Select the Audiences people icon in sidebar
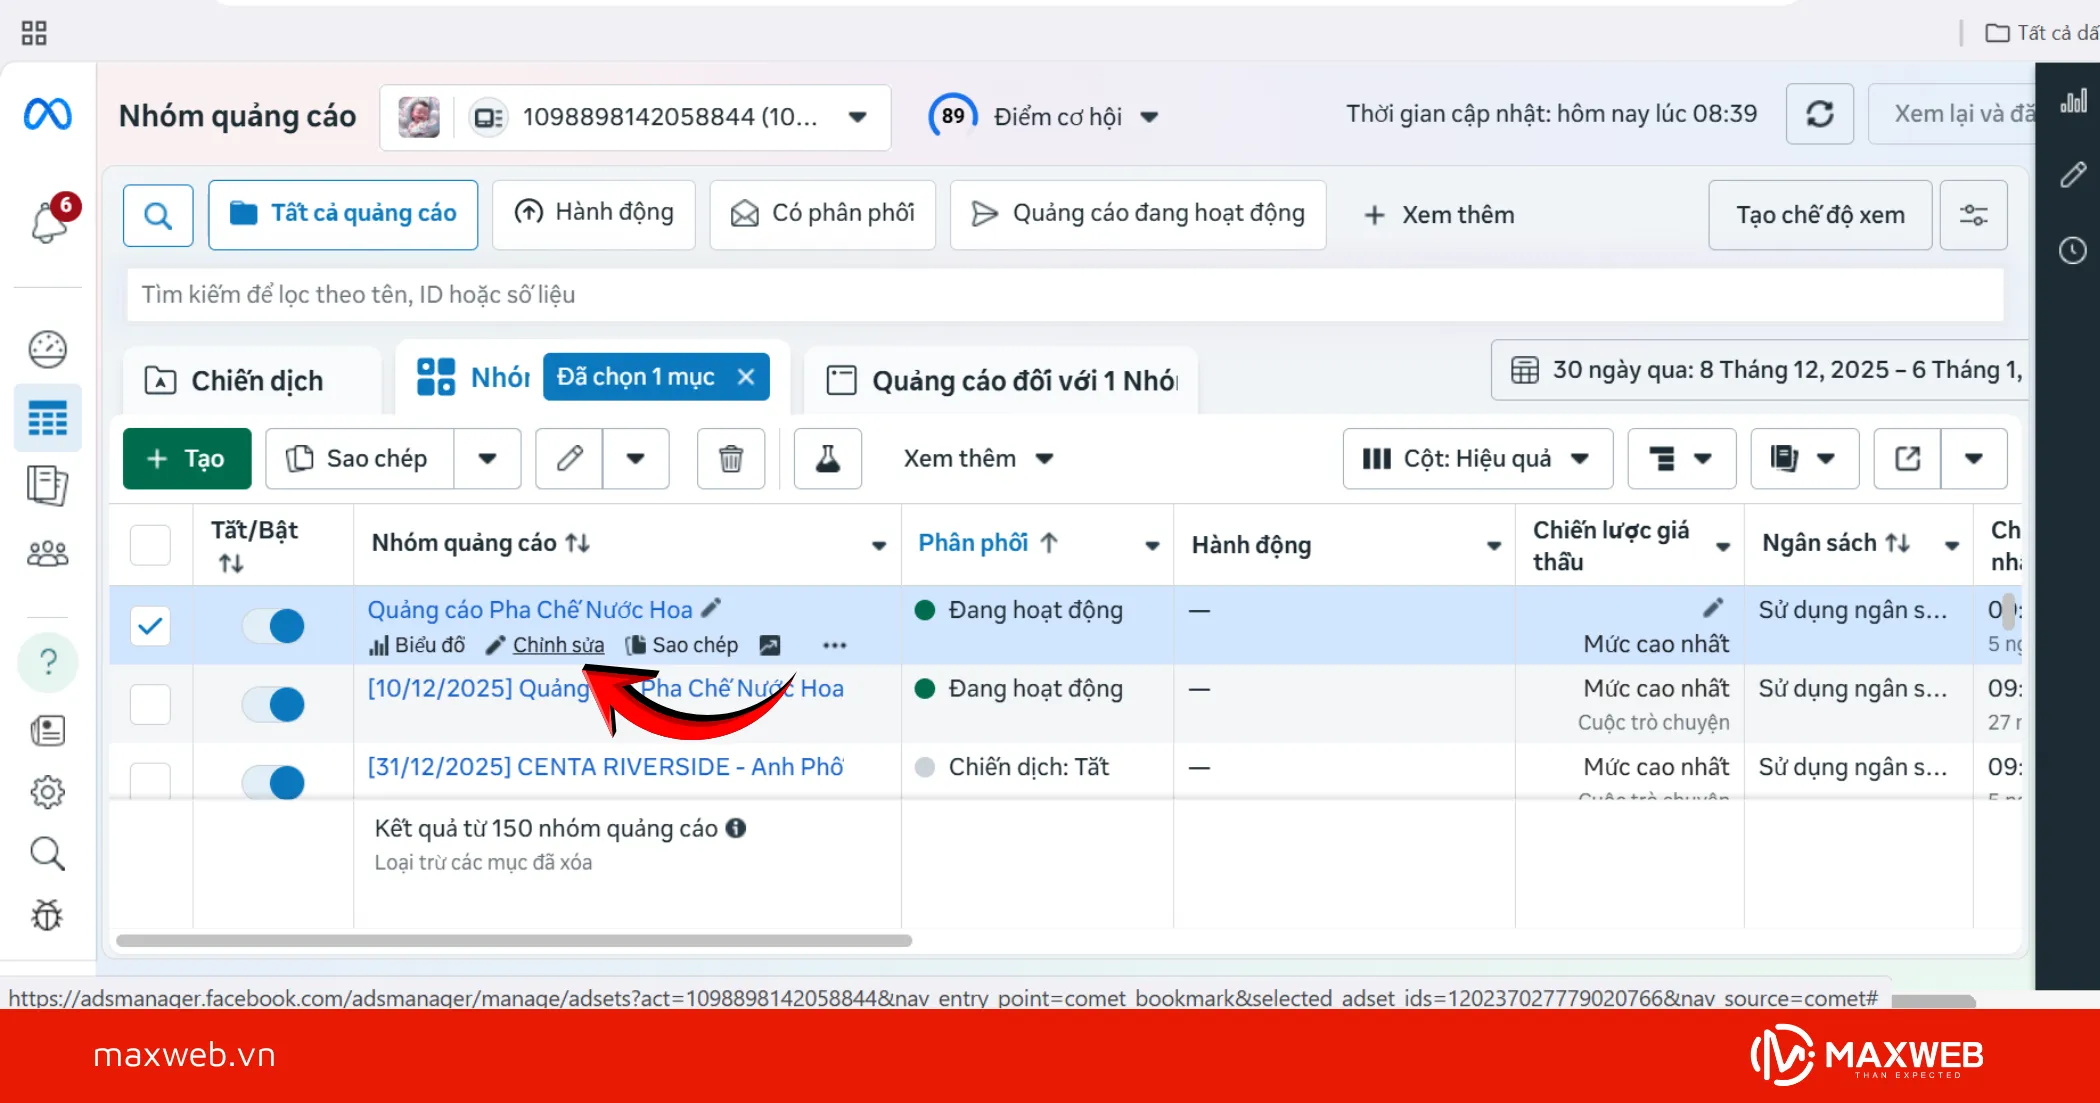 tap(47, 553)
